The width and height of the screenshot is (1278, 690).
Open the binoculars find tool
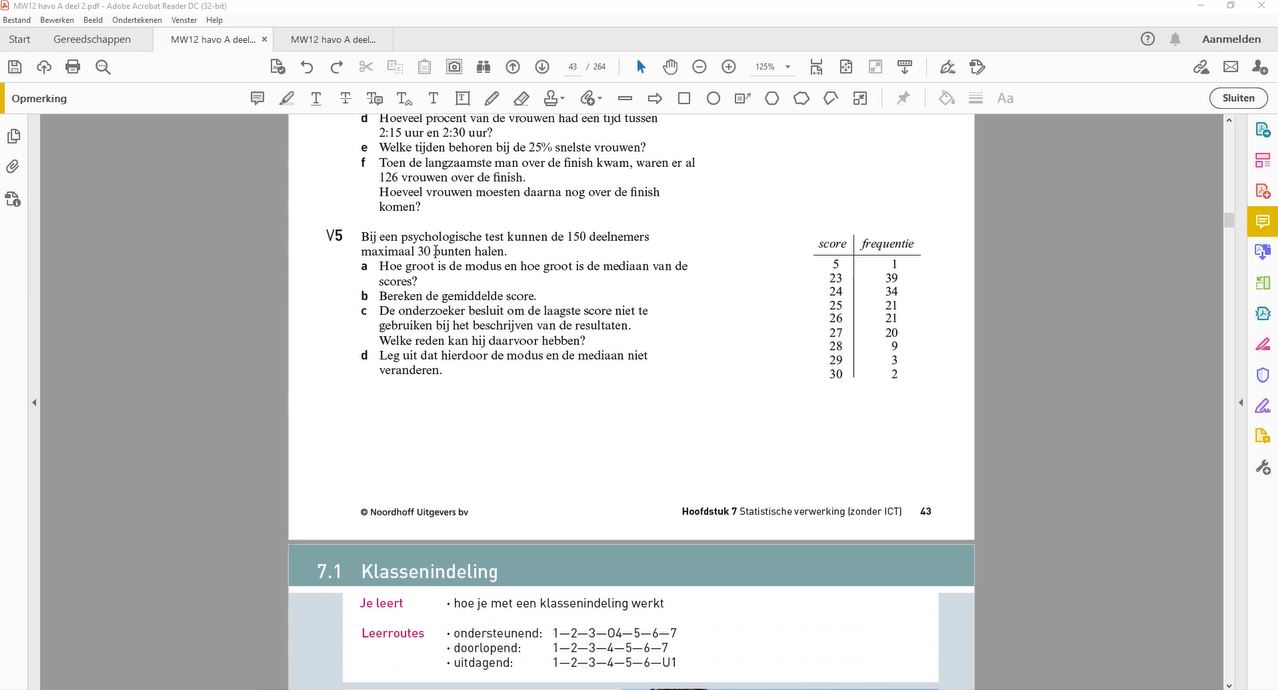click(484, 67)
